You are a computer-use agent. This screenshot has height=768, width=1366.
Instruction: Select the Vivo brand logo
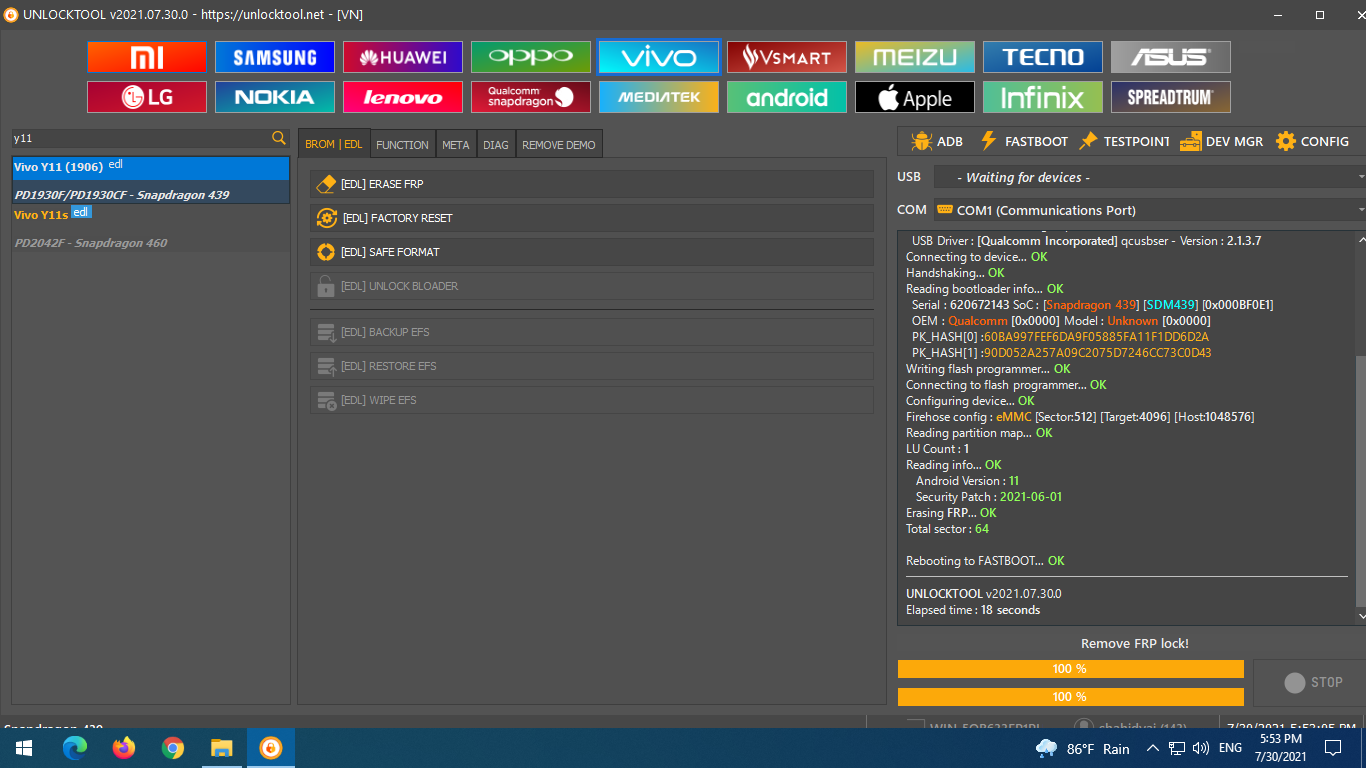coord(658,57)
